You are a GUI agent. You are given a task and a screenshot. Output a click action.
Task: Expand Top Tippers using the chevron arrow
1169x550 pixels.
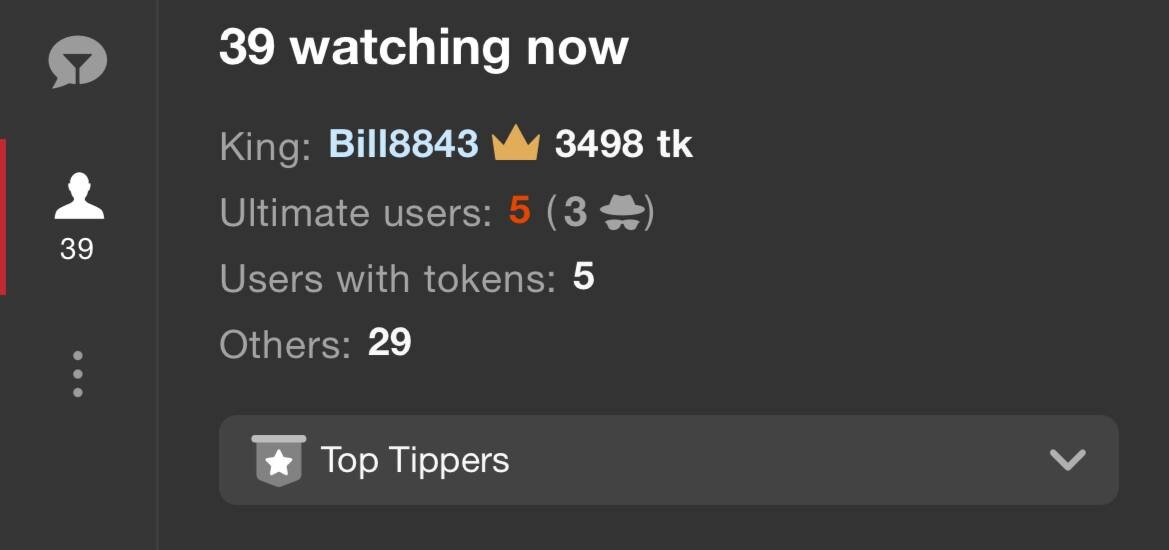(x=1068, y=460)
